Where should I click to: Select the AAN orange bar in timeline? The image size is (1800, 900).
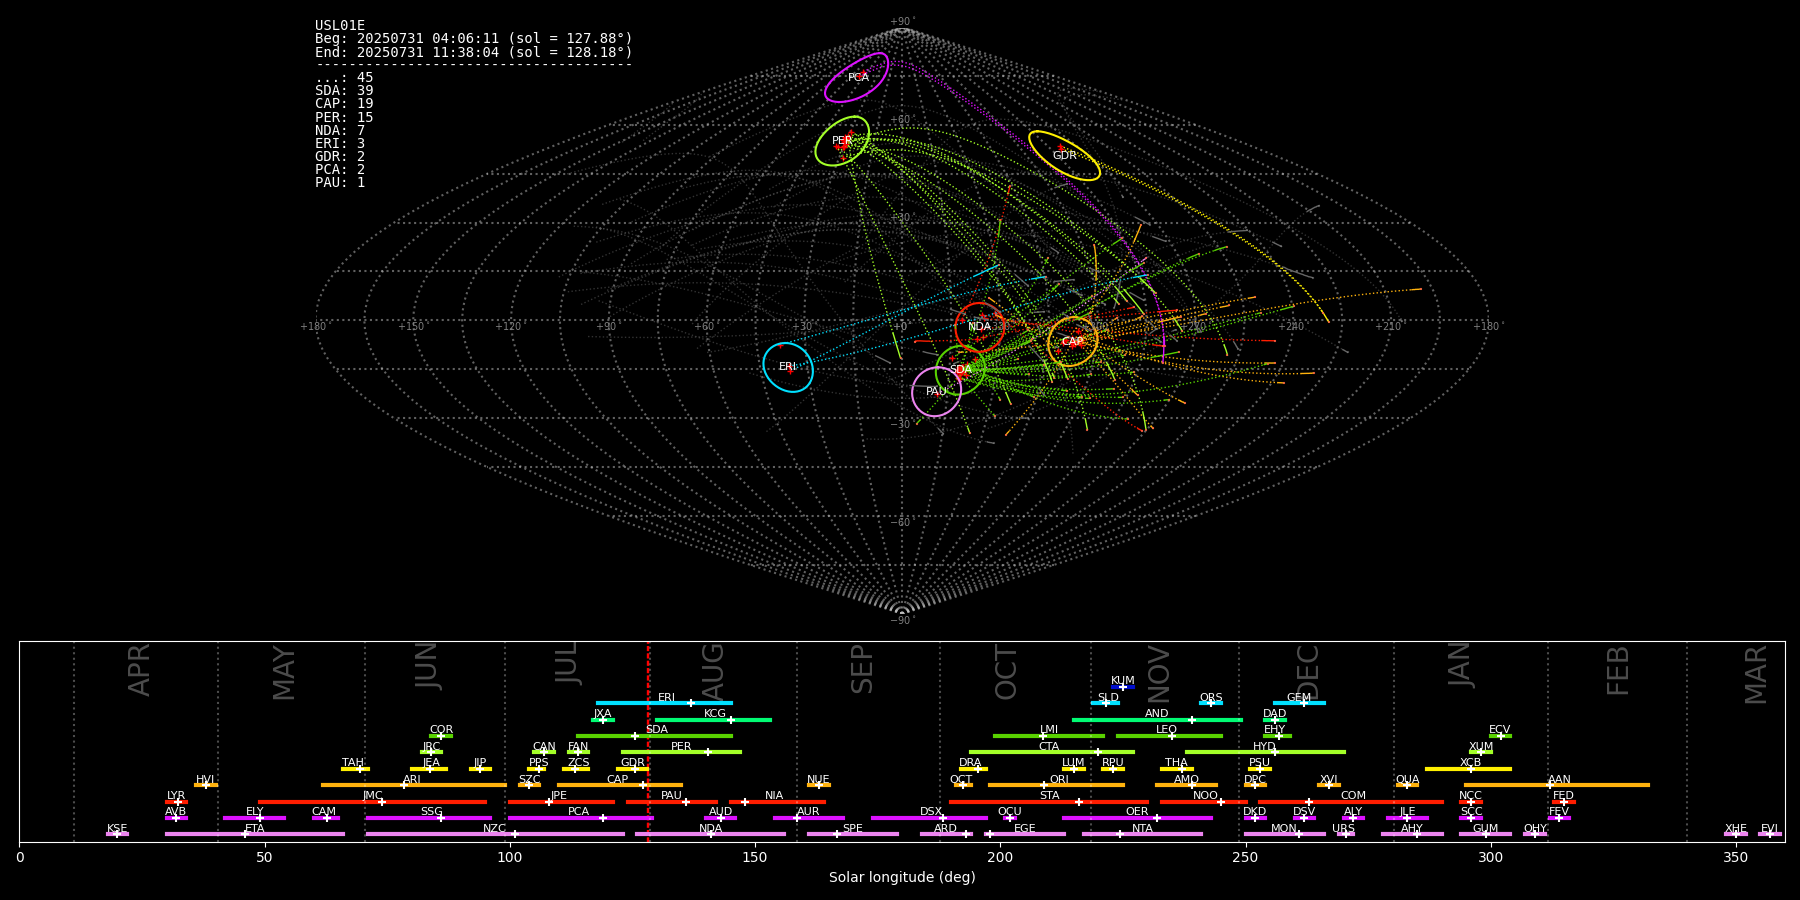[1557, 785]
